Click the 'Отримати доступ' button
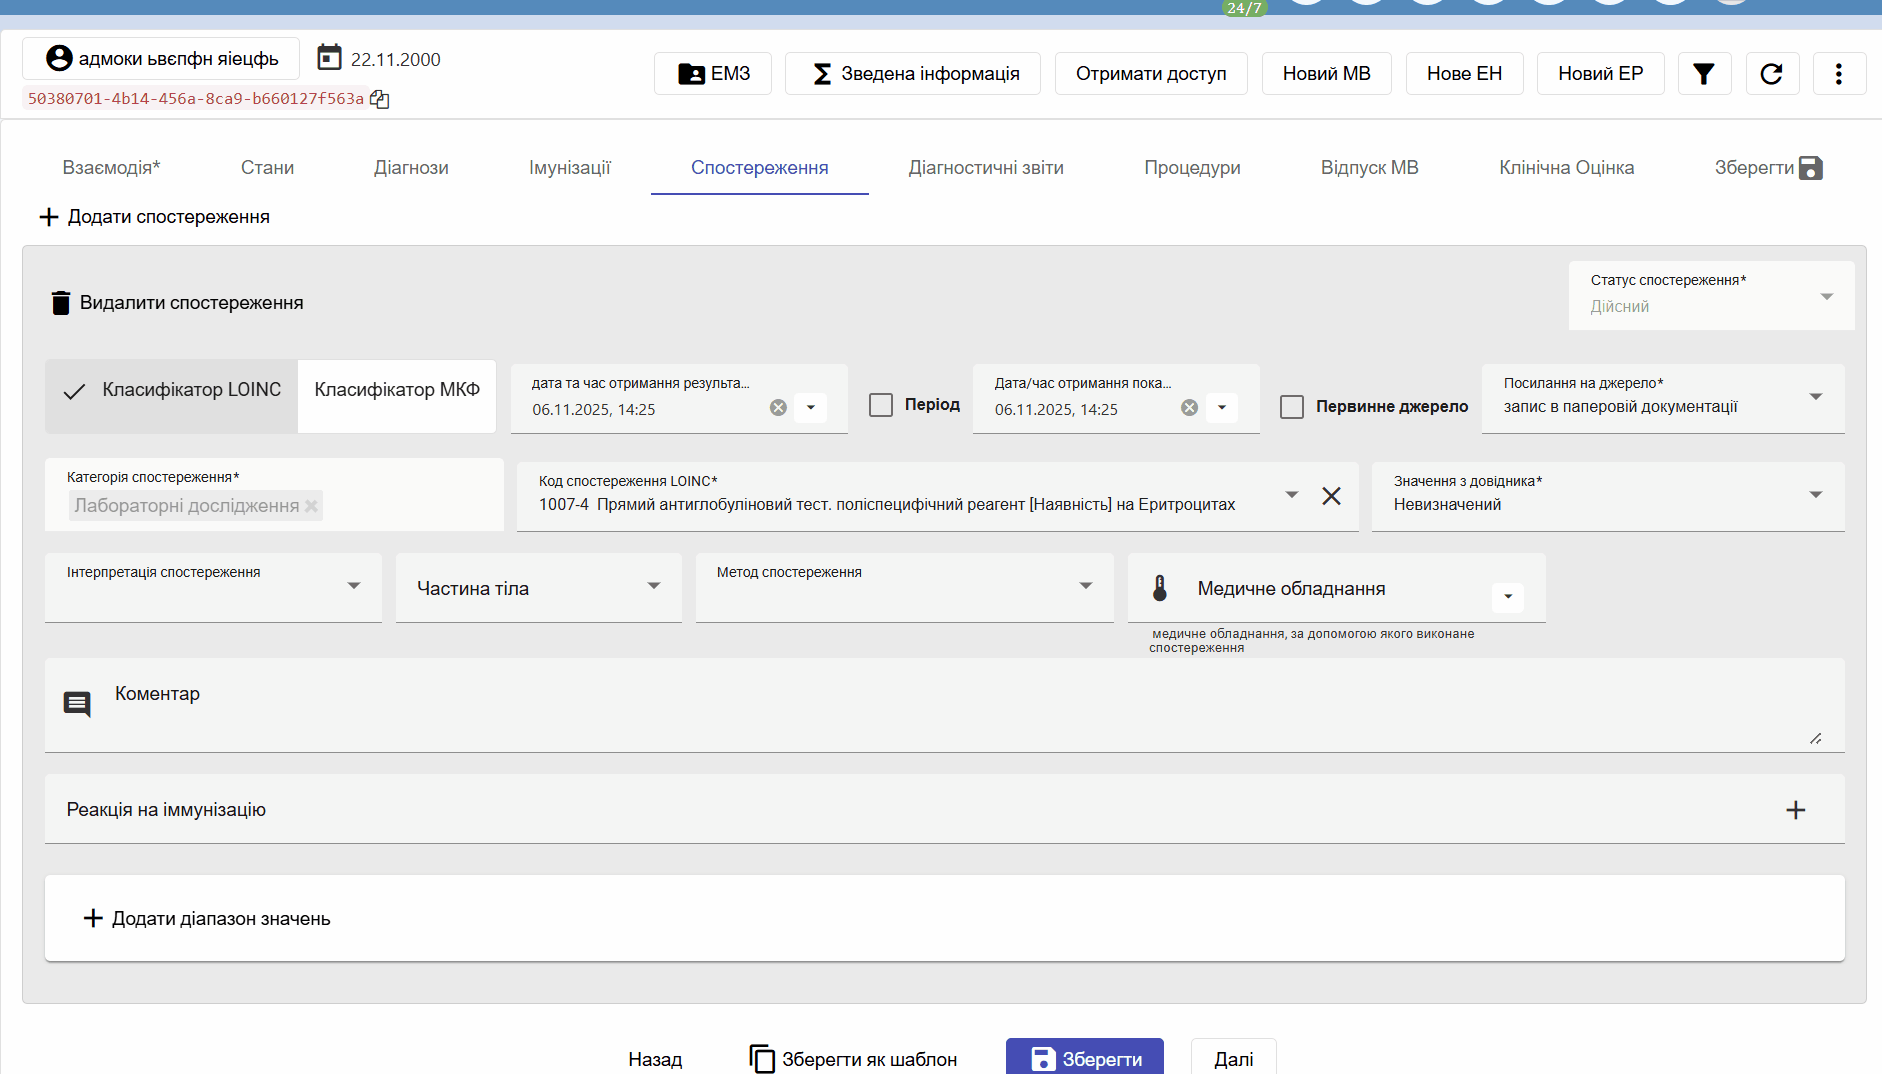 click(1151, 74)
